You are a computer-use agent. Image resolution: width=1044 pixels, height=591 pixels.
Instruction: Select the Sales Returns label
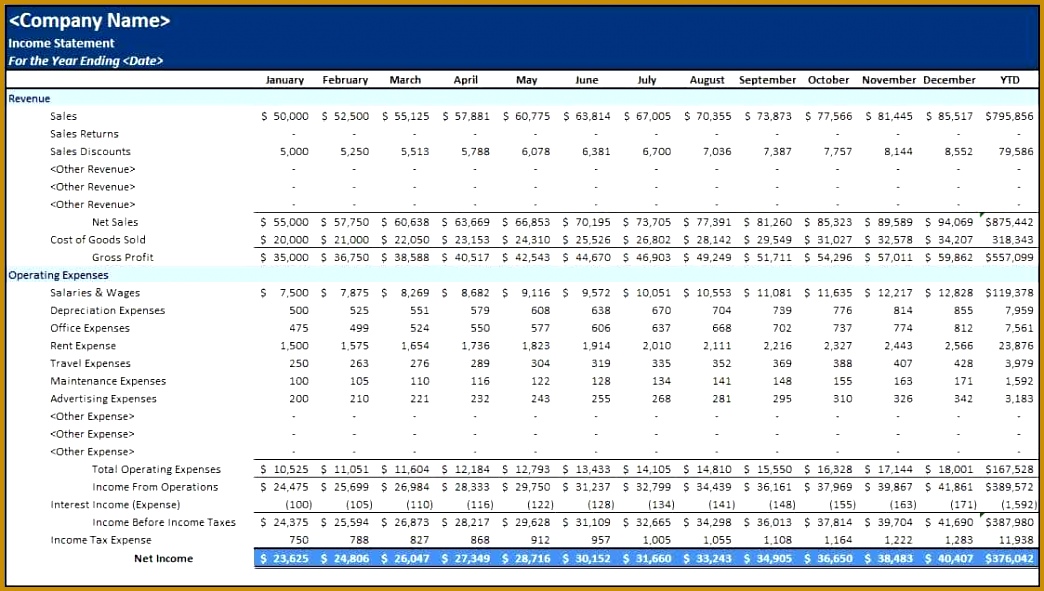click(84, 133)
